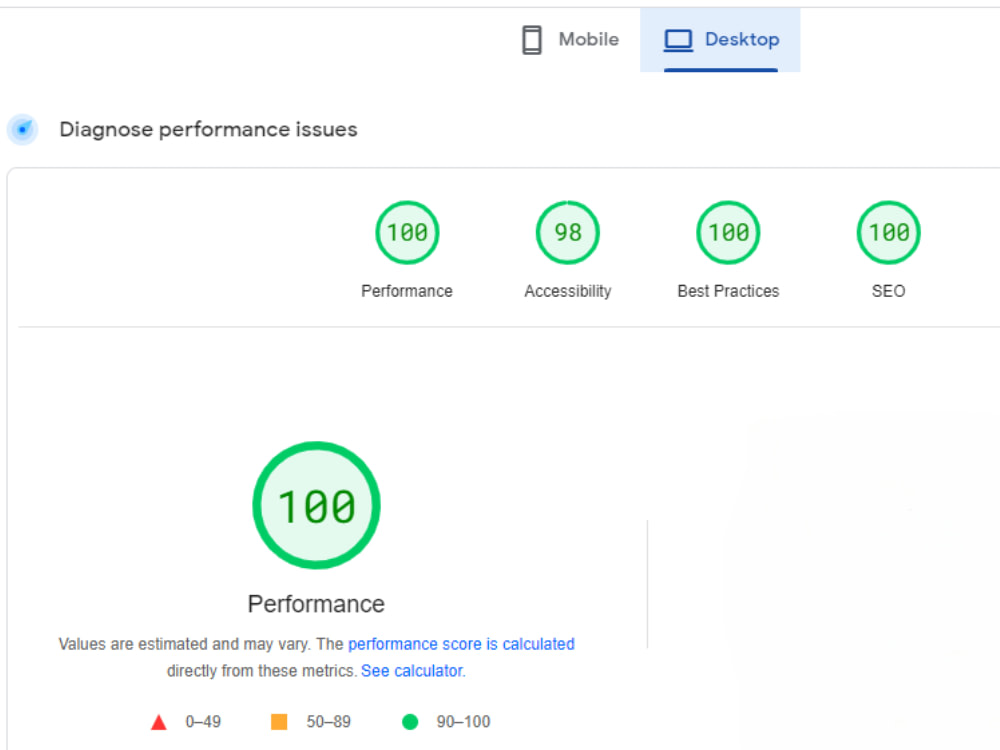Click the 50–89 legend range
This screenshot has width=1000, height=750.
(x=328, y=722)
